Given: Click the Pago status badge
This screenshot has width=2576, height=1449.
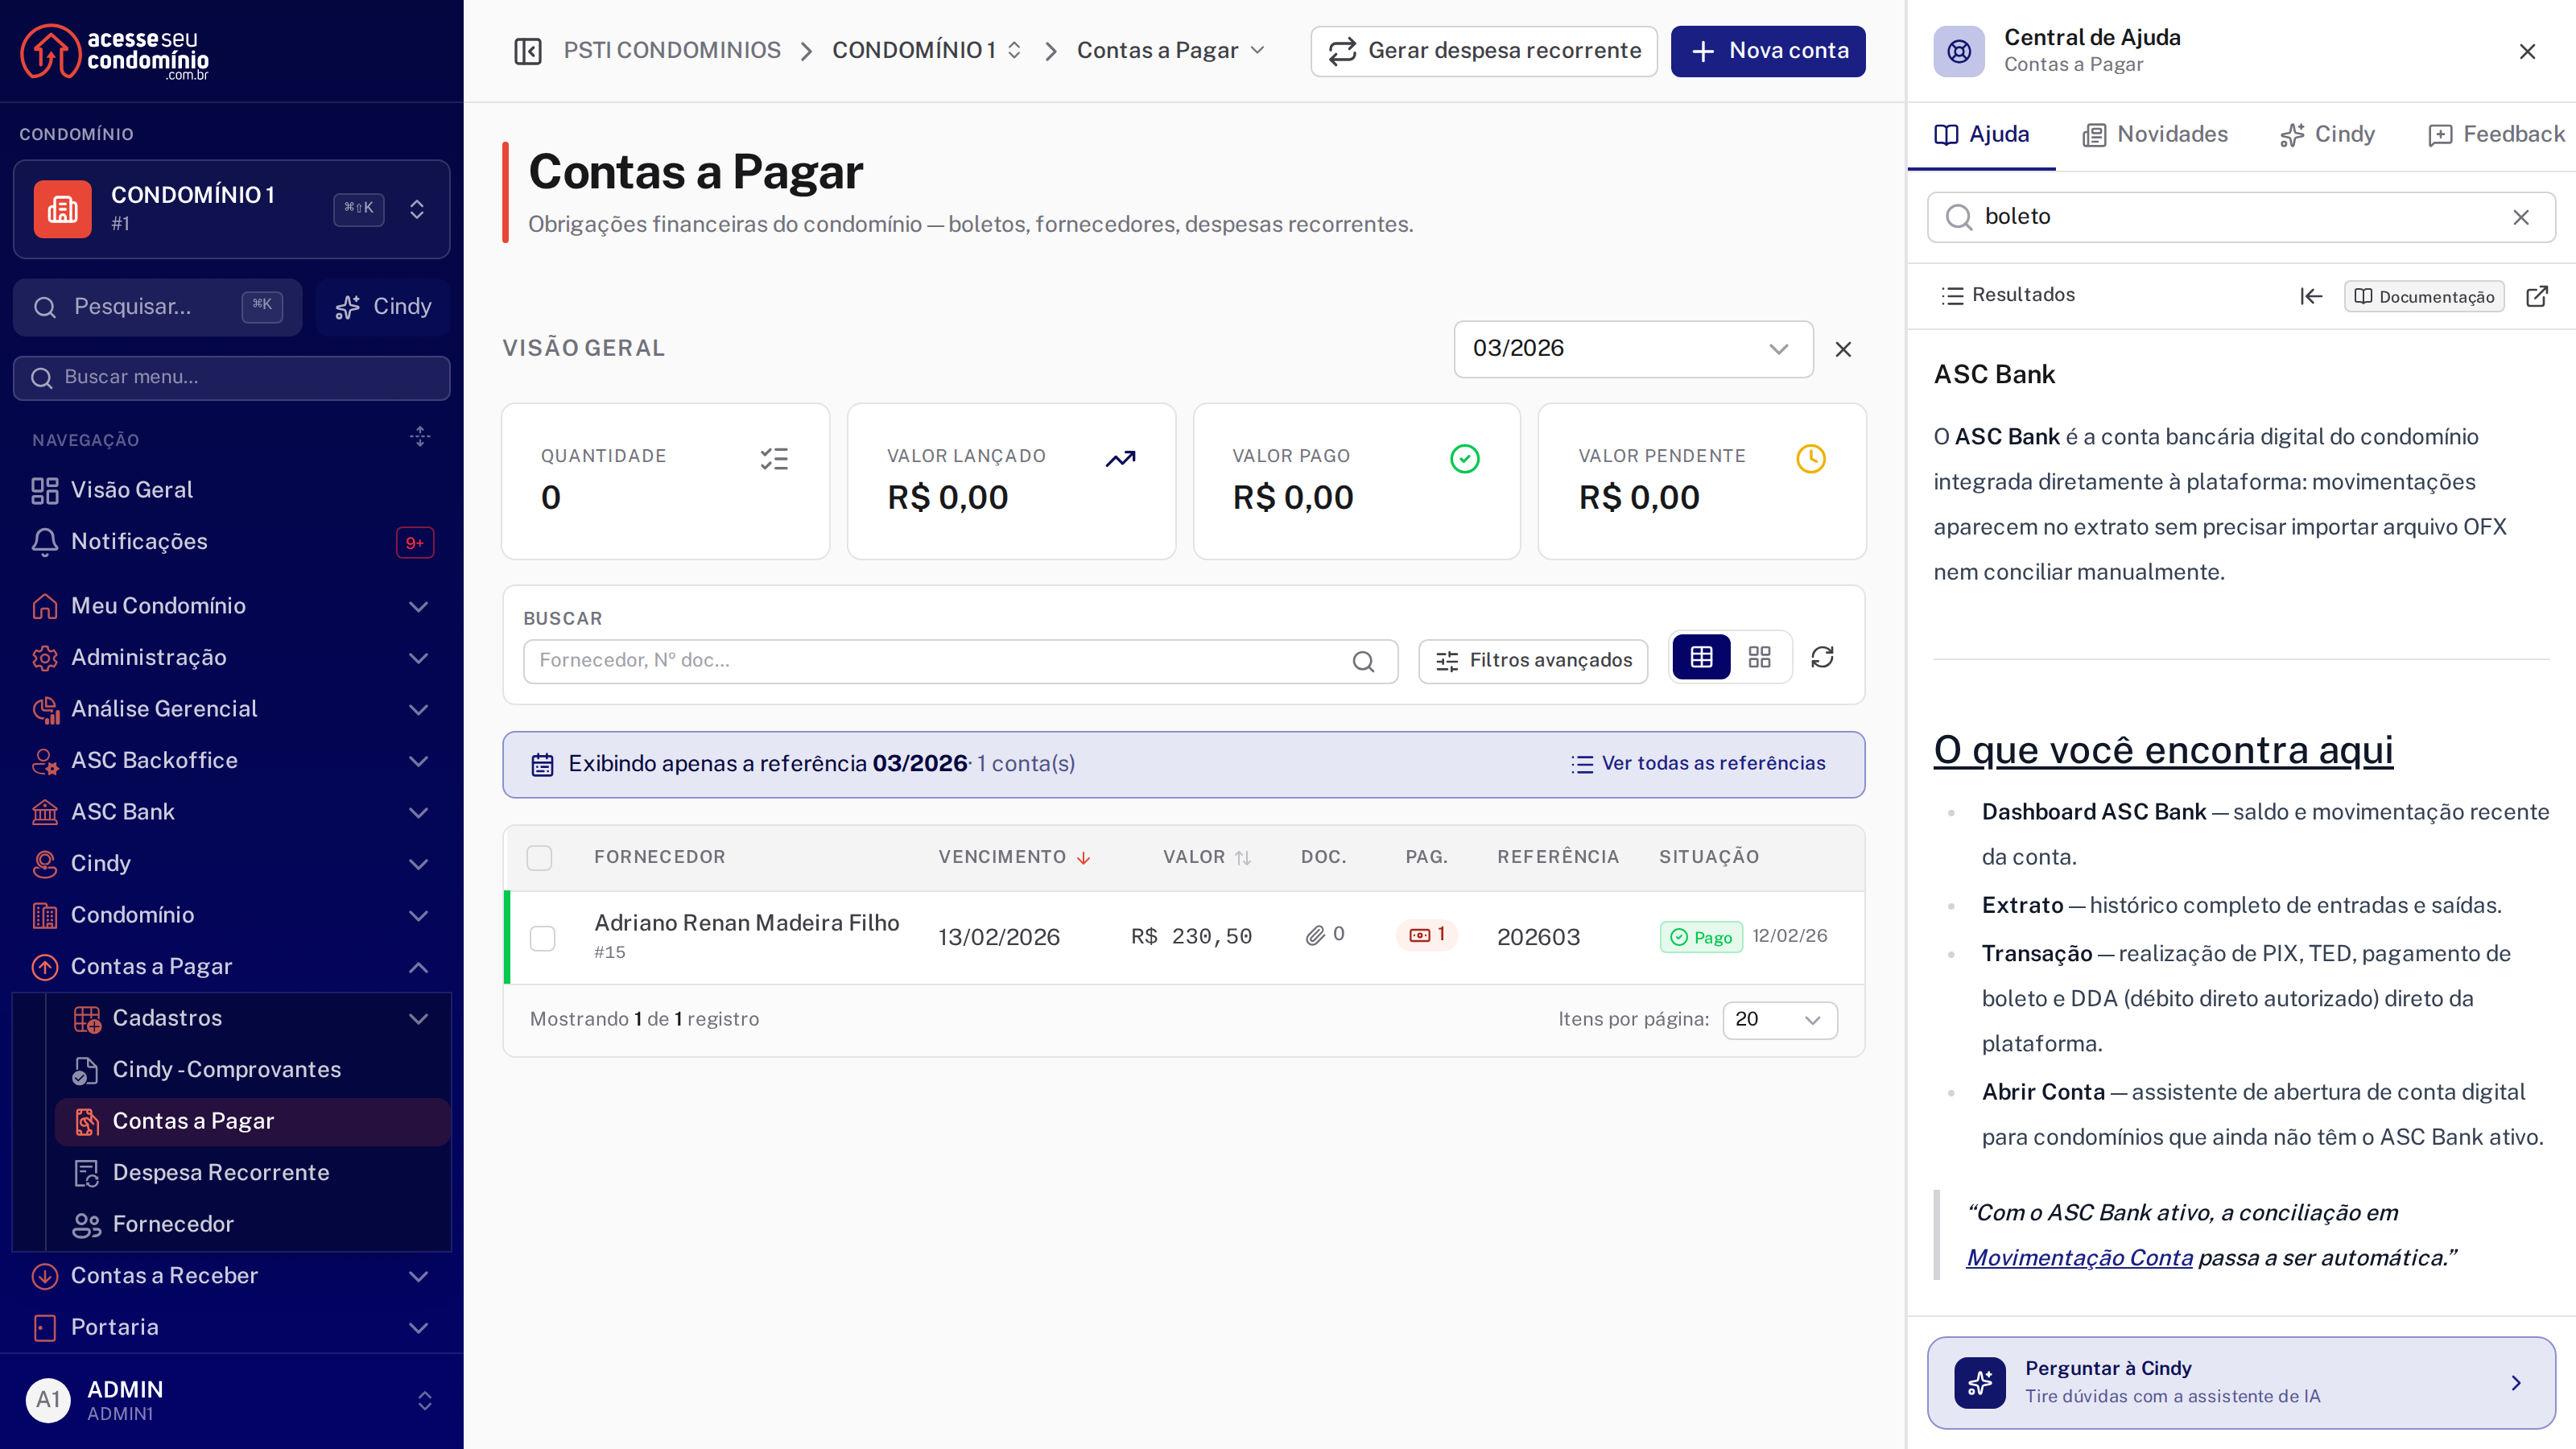Looking at the screenshot, I should pos(1701,937).
